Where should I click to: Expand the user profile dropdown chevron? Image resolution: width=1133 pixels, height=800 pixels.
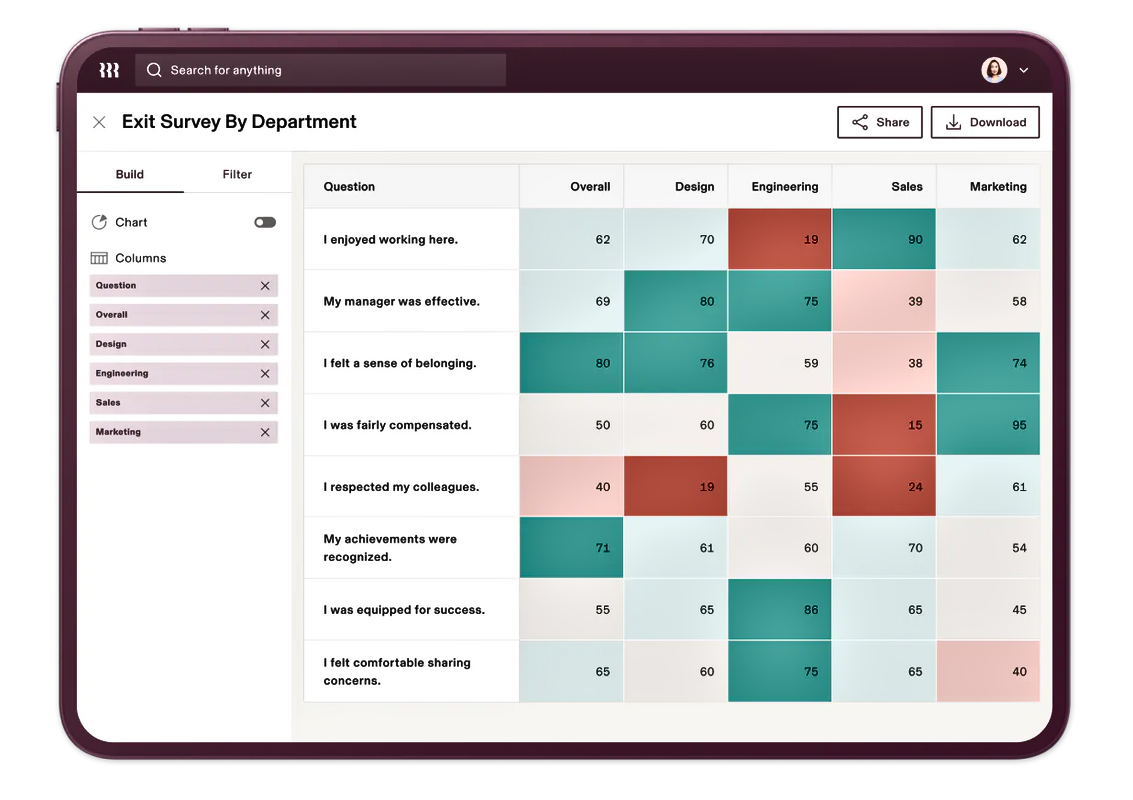pos(1023,70)
